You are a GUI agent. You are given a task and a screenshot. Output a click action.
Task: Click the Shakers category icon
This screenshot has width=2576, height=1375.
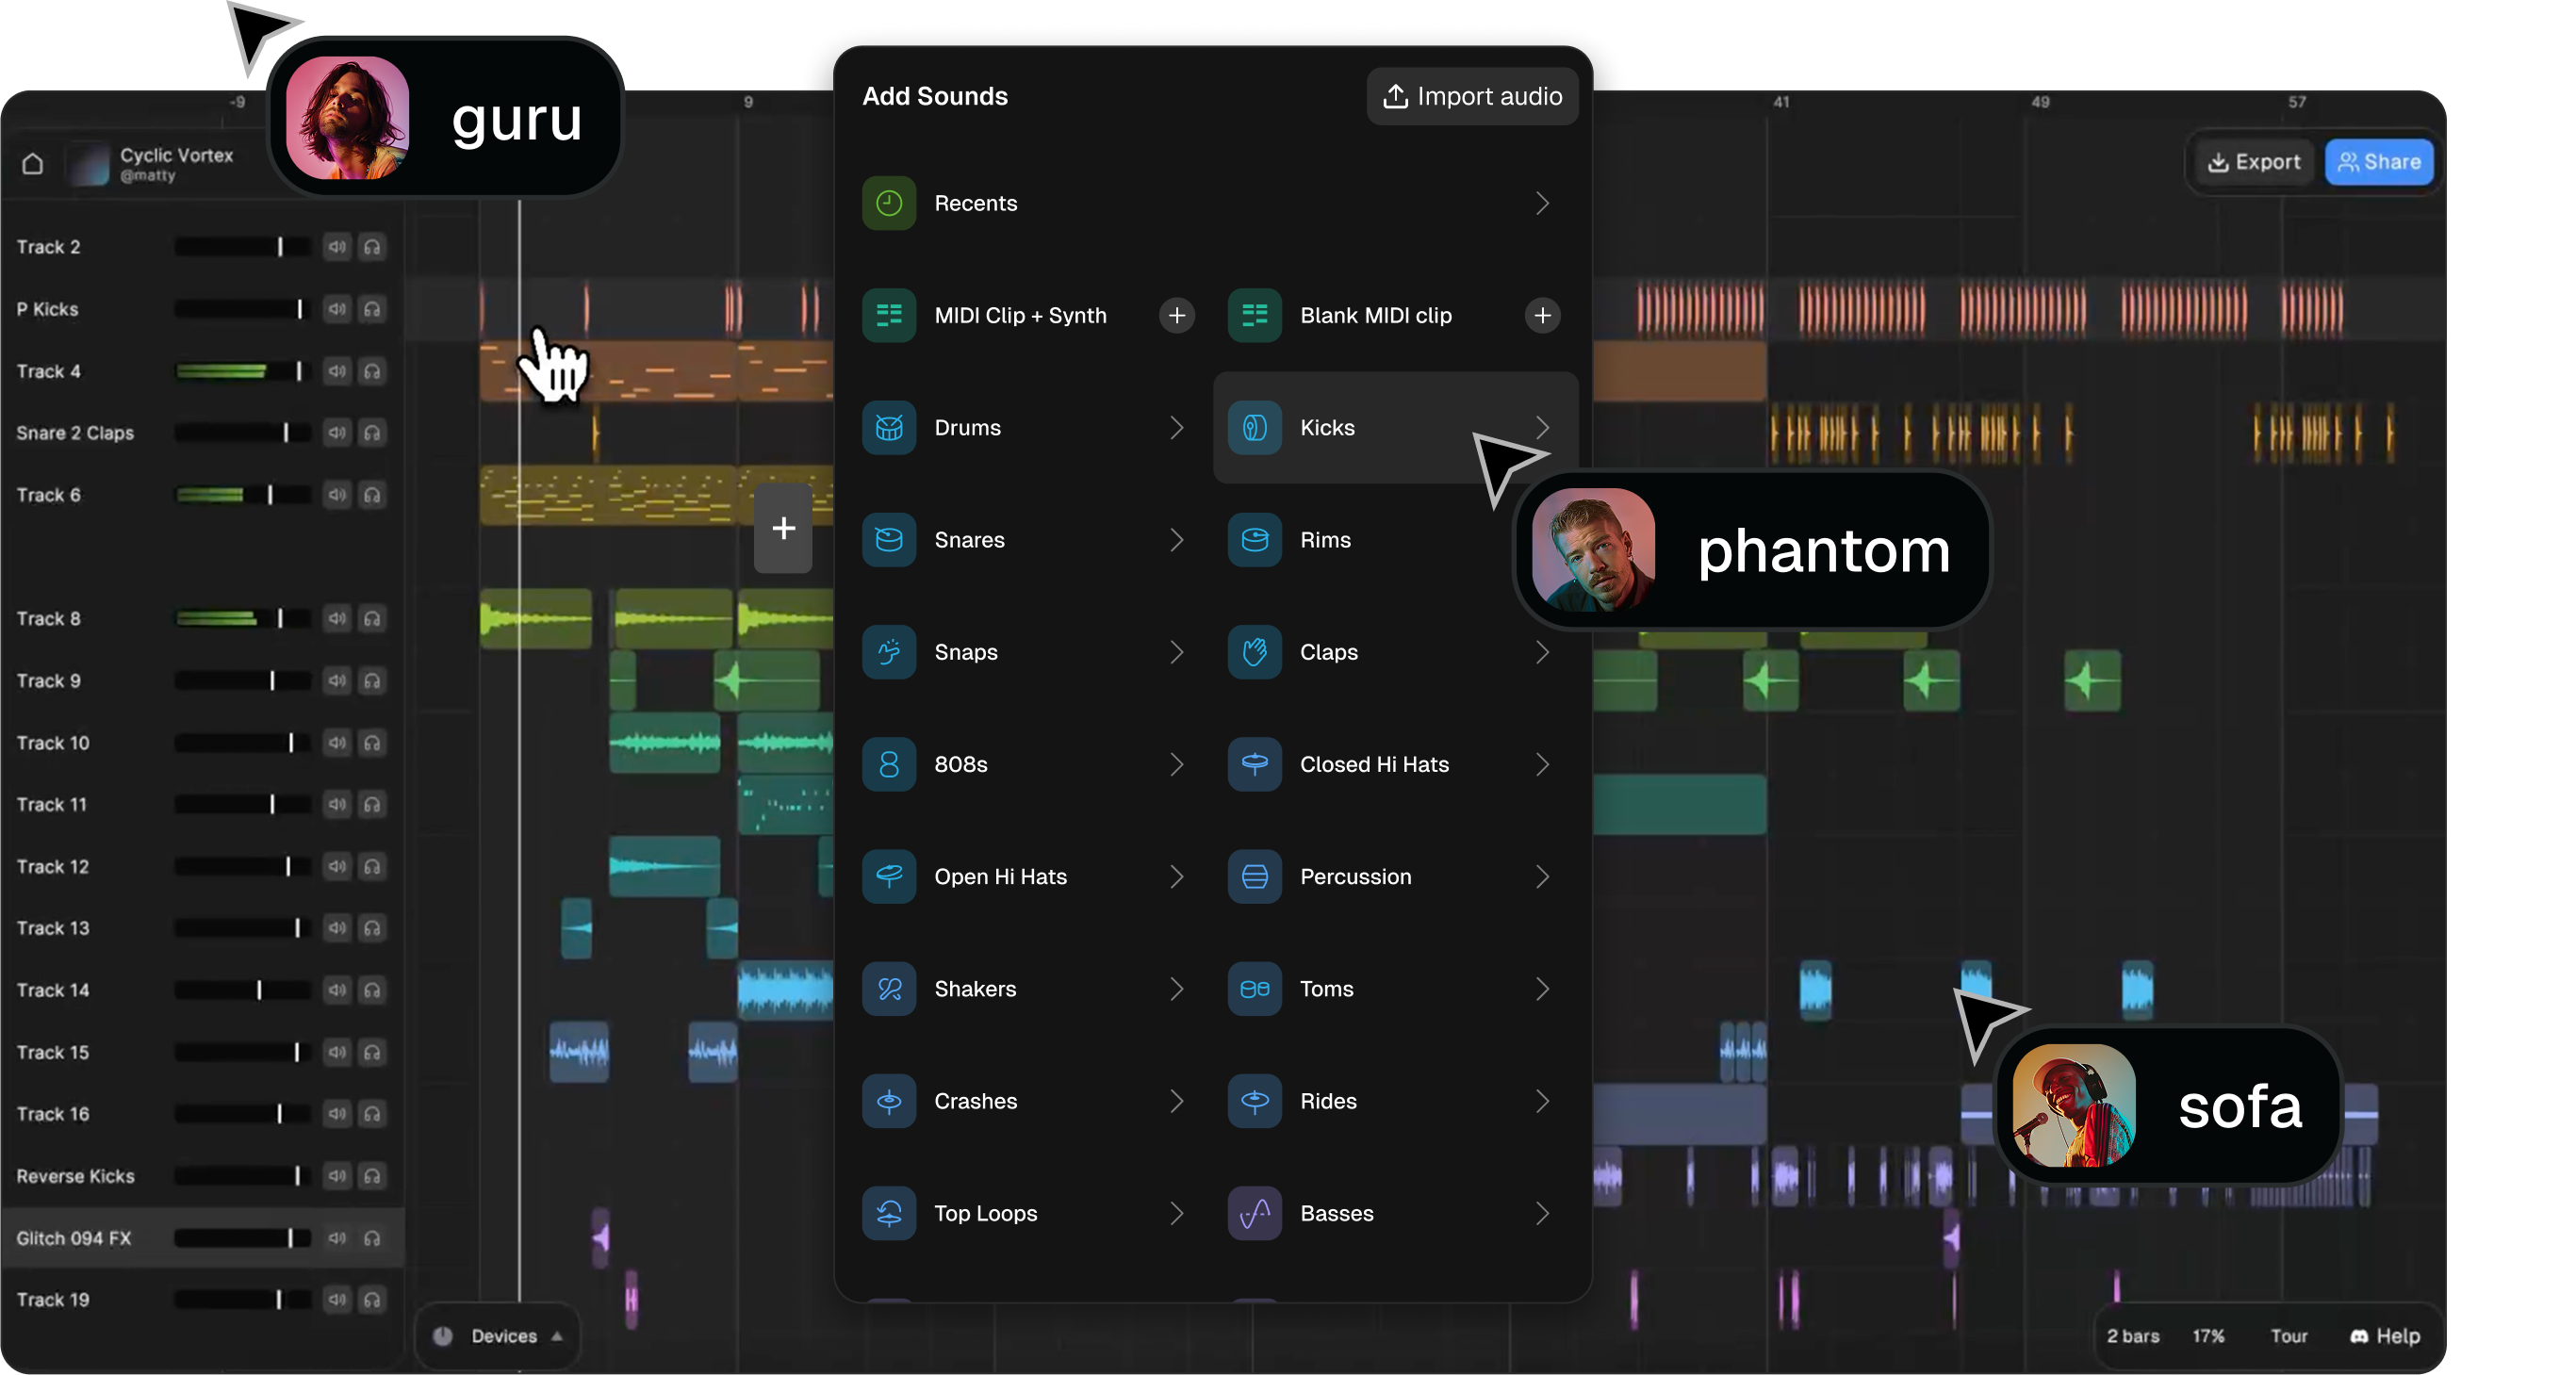(888, 989)
